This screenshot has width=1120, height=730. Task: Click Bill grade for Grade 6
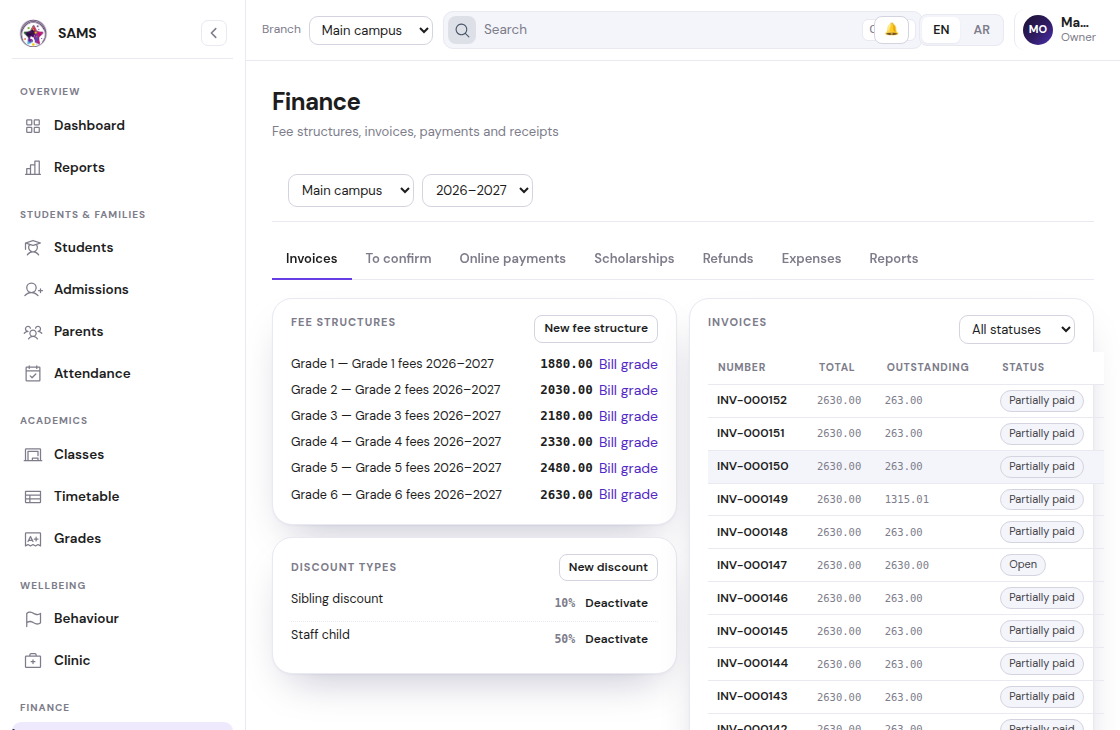(628, 494)
